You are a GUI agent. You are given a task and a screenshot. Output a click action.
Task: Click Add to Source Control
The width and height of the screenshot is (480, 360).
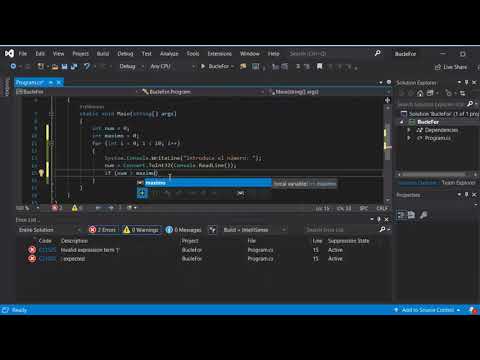[x=427, y=310]
